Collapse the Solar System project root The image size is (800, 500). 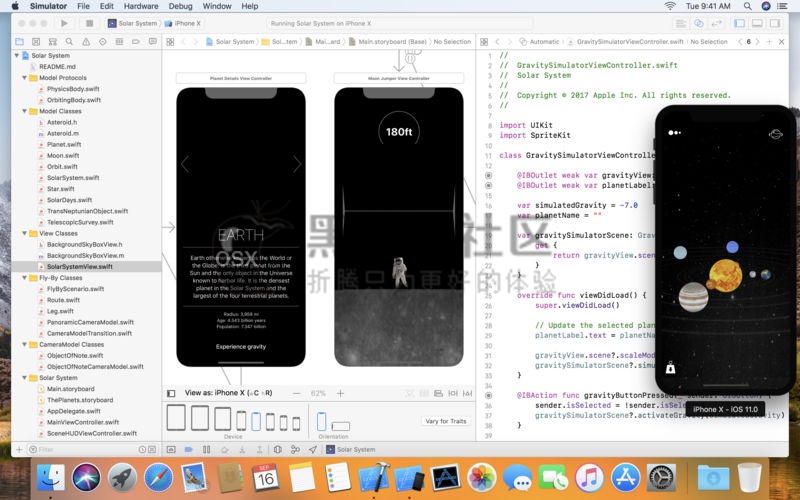[17, 56]
